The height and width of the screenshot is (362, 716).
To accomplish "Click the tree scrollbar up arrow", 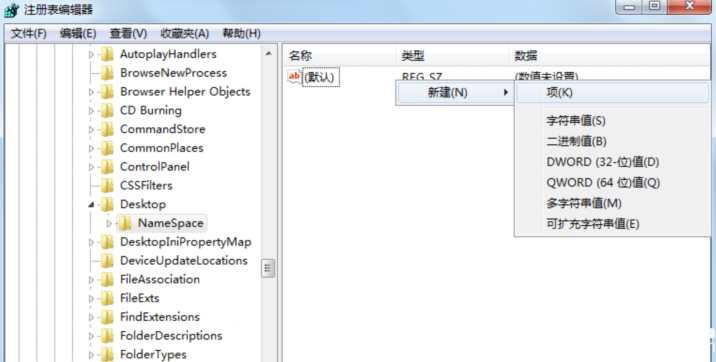I will tap(268, 53).
